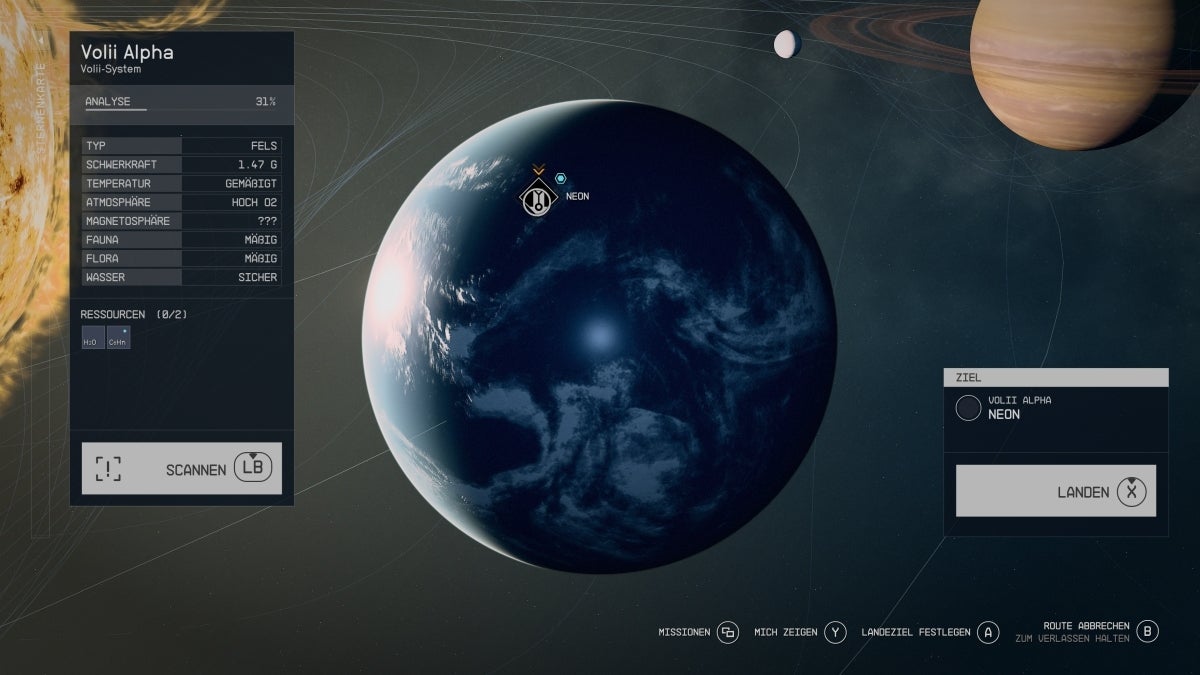Select the Magnetosphäre row
The image size is (1200, 675).
tap(181, 221)
